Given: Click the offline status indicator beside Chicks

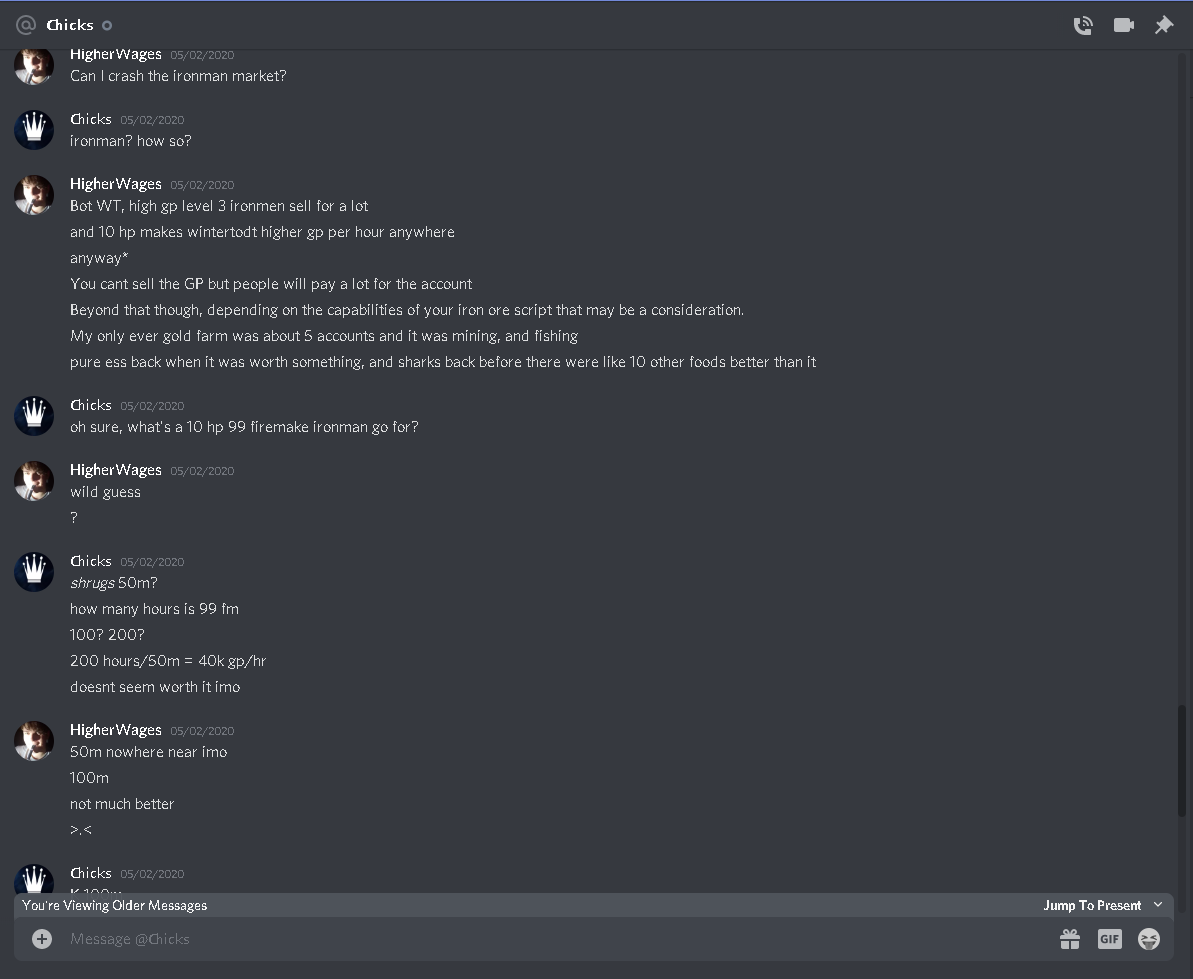Looking at the screenshot, I should coord(107,25).
